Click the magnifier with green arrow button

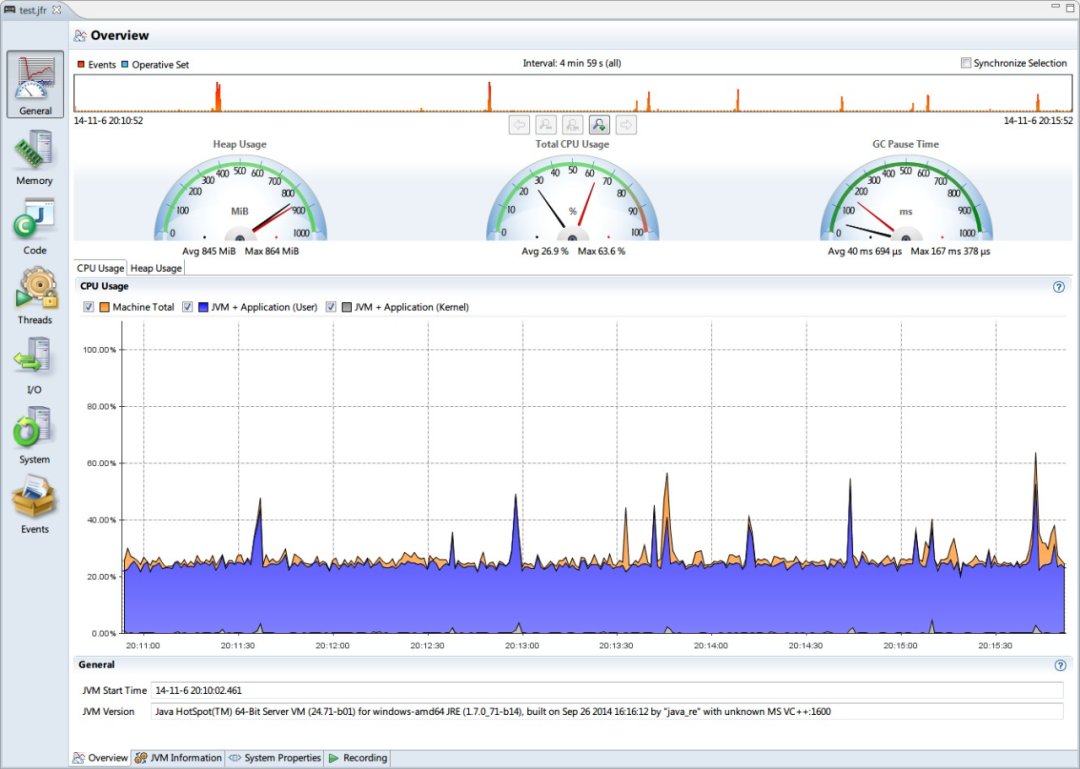click(x=599, y=125)
